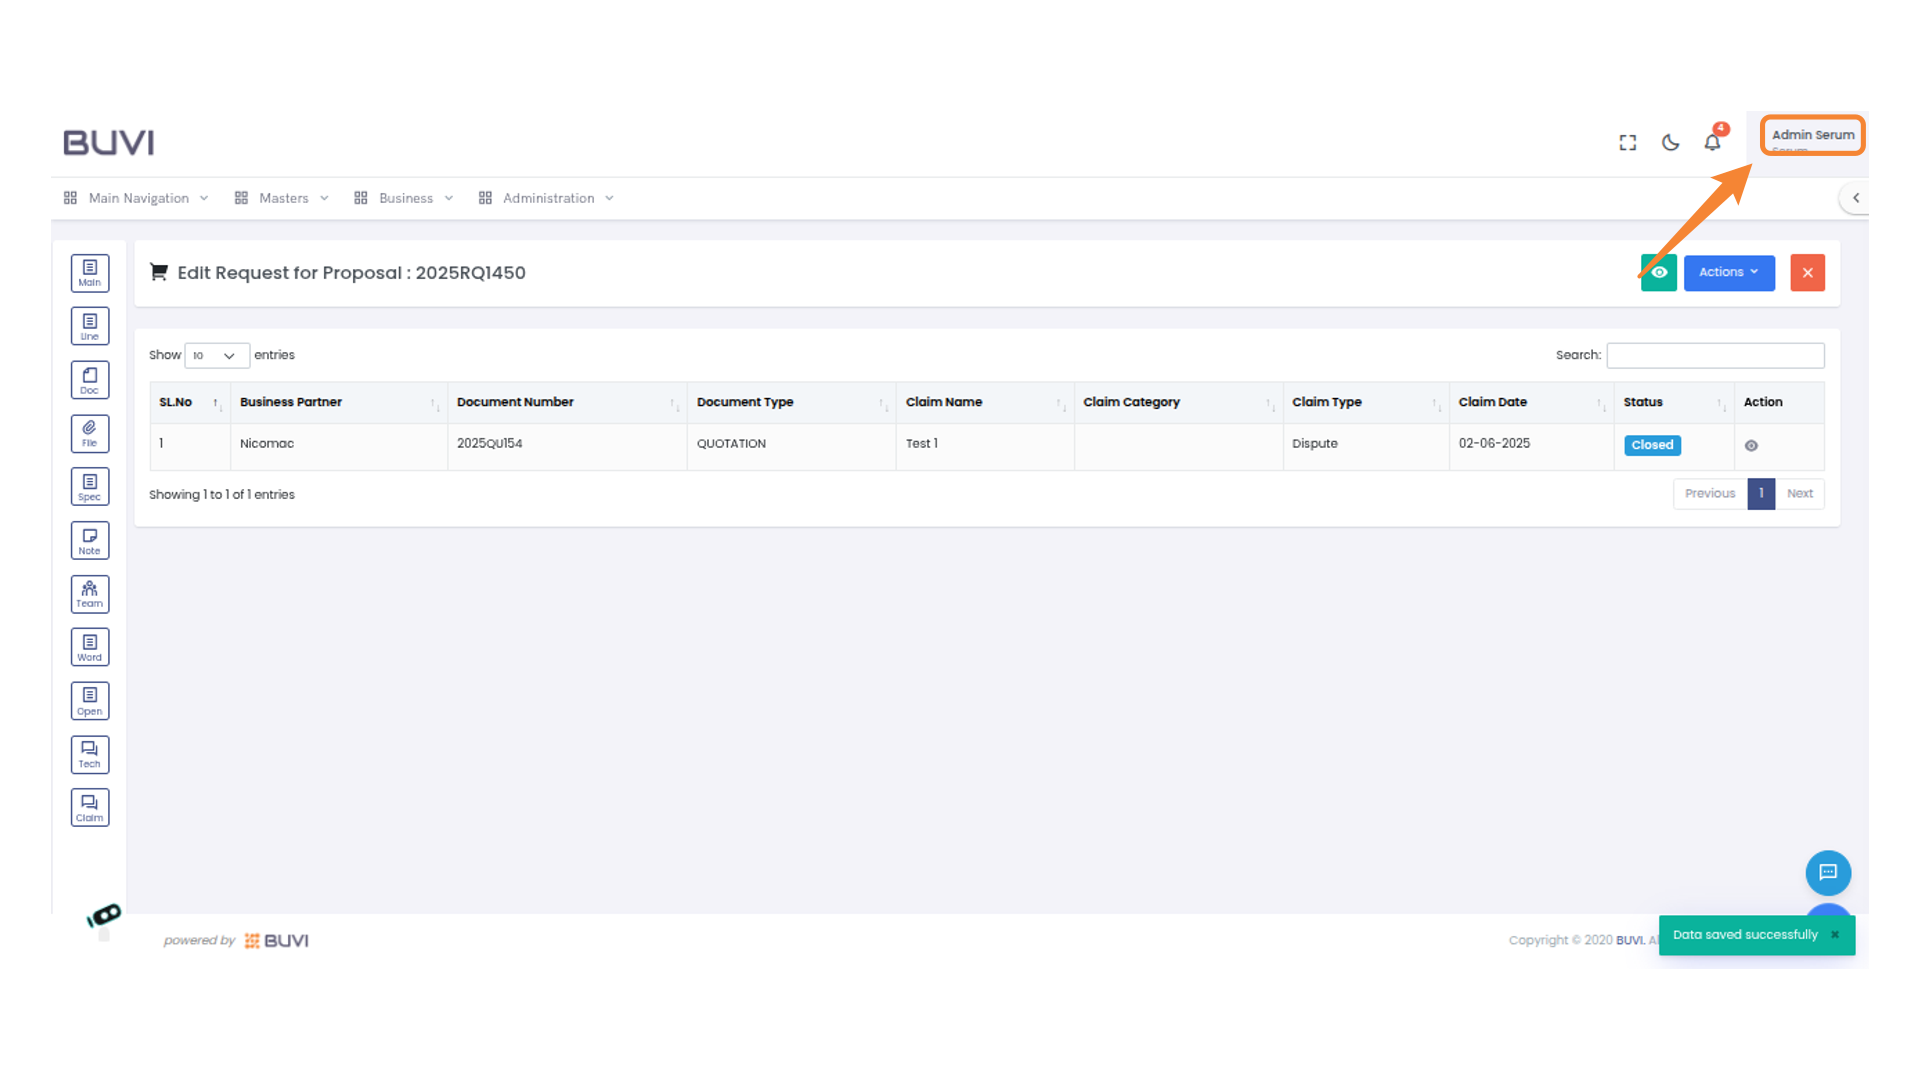Image resolution: width=1920 pixels, height=1080 pixels.
Task: Open the Administration menu
Action: [548, 198]
